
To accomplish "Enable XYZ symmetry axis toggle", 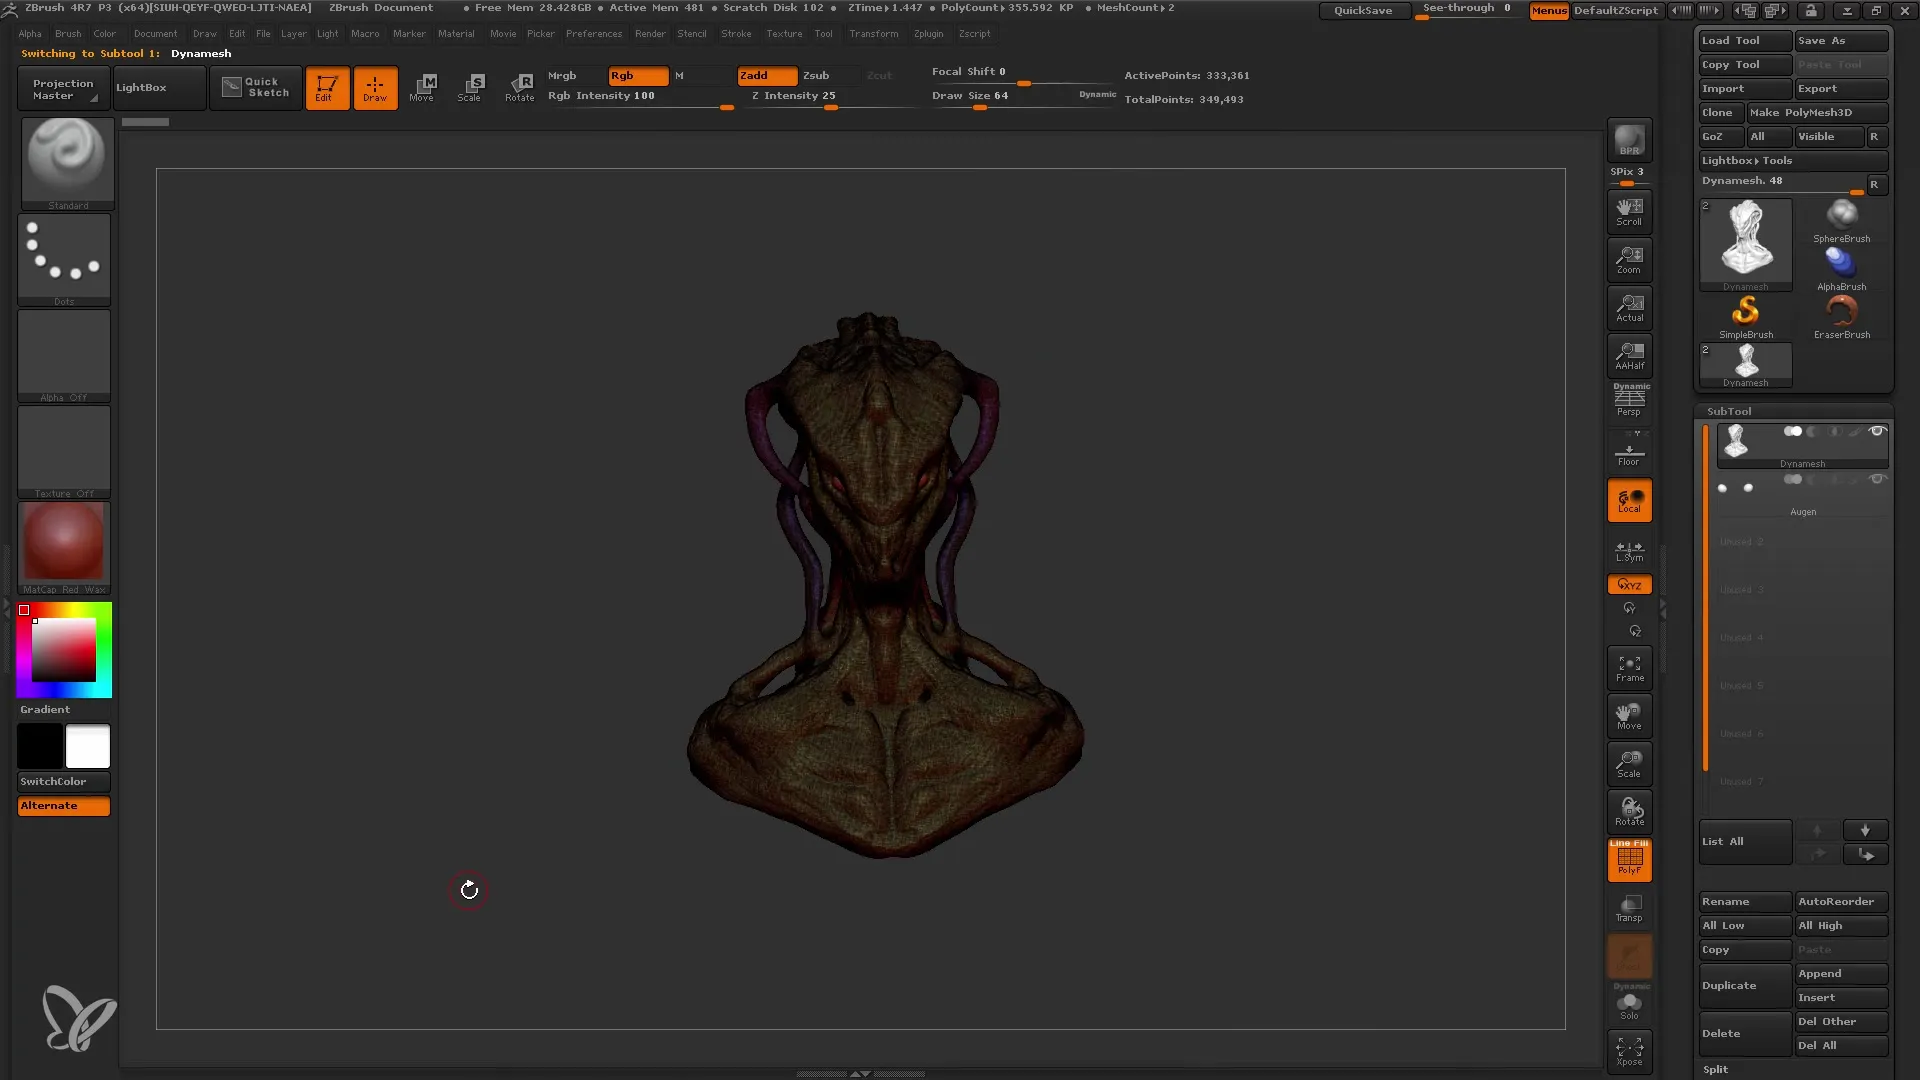I will click(x=1631, y=584).
